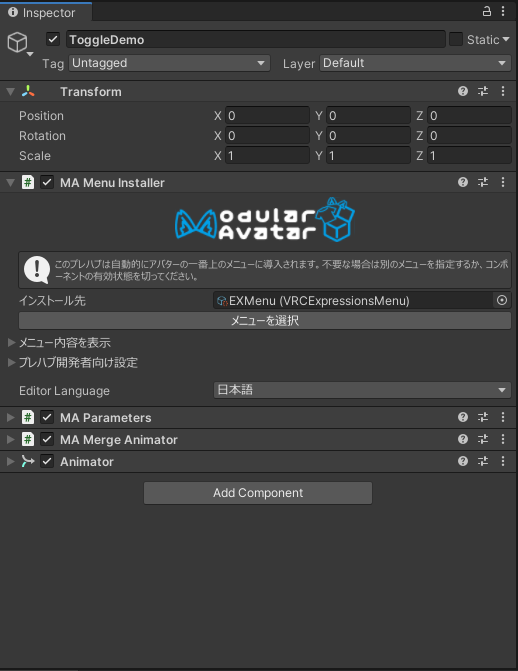
Task: Open MA Merge Animator preset sliders icon
Action: [x=483, y=439]
